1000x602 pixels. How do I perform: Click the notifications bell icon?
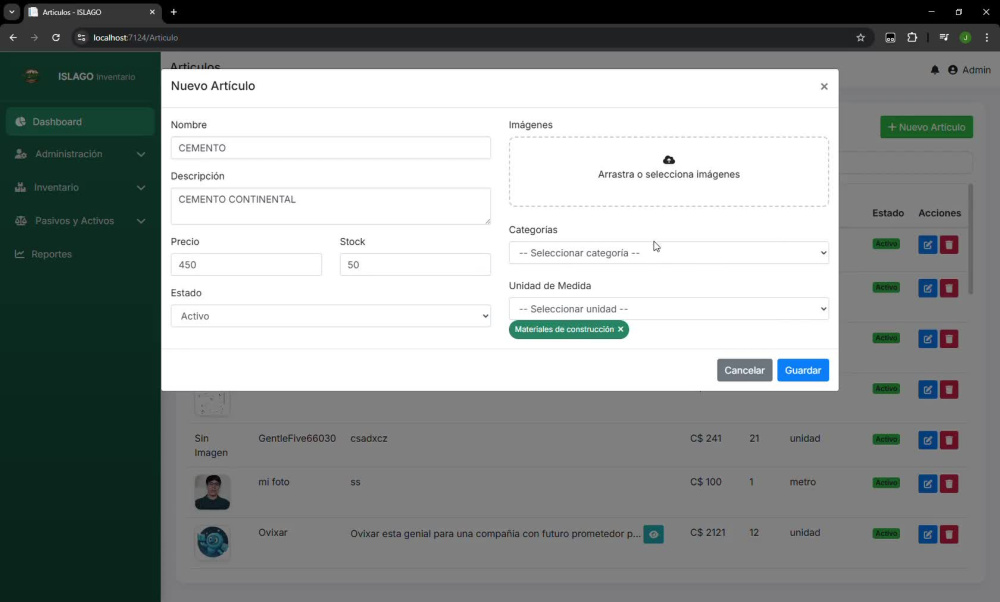click(934, 70)
